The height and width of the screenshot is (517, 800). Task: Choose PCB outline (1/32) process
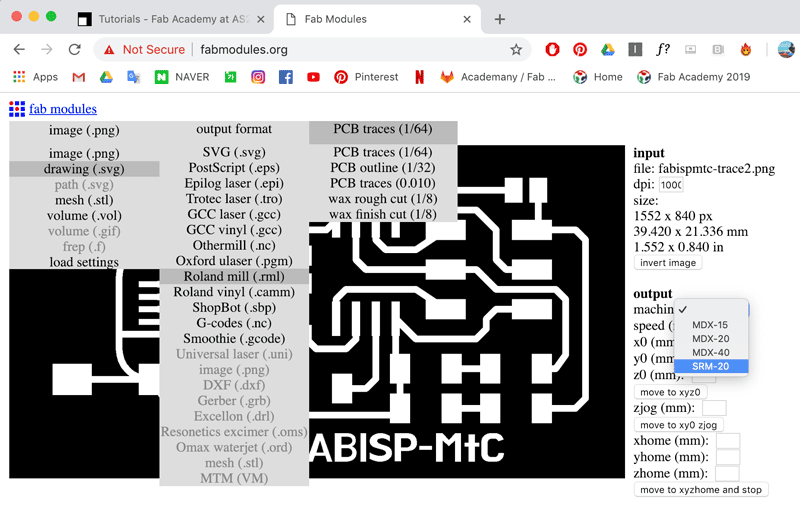pos(383,168)
